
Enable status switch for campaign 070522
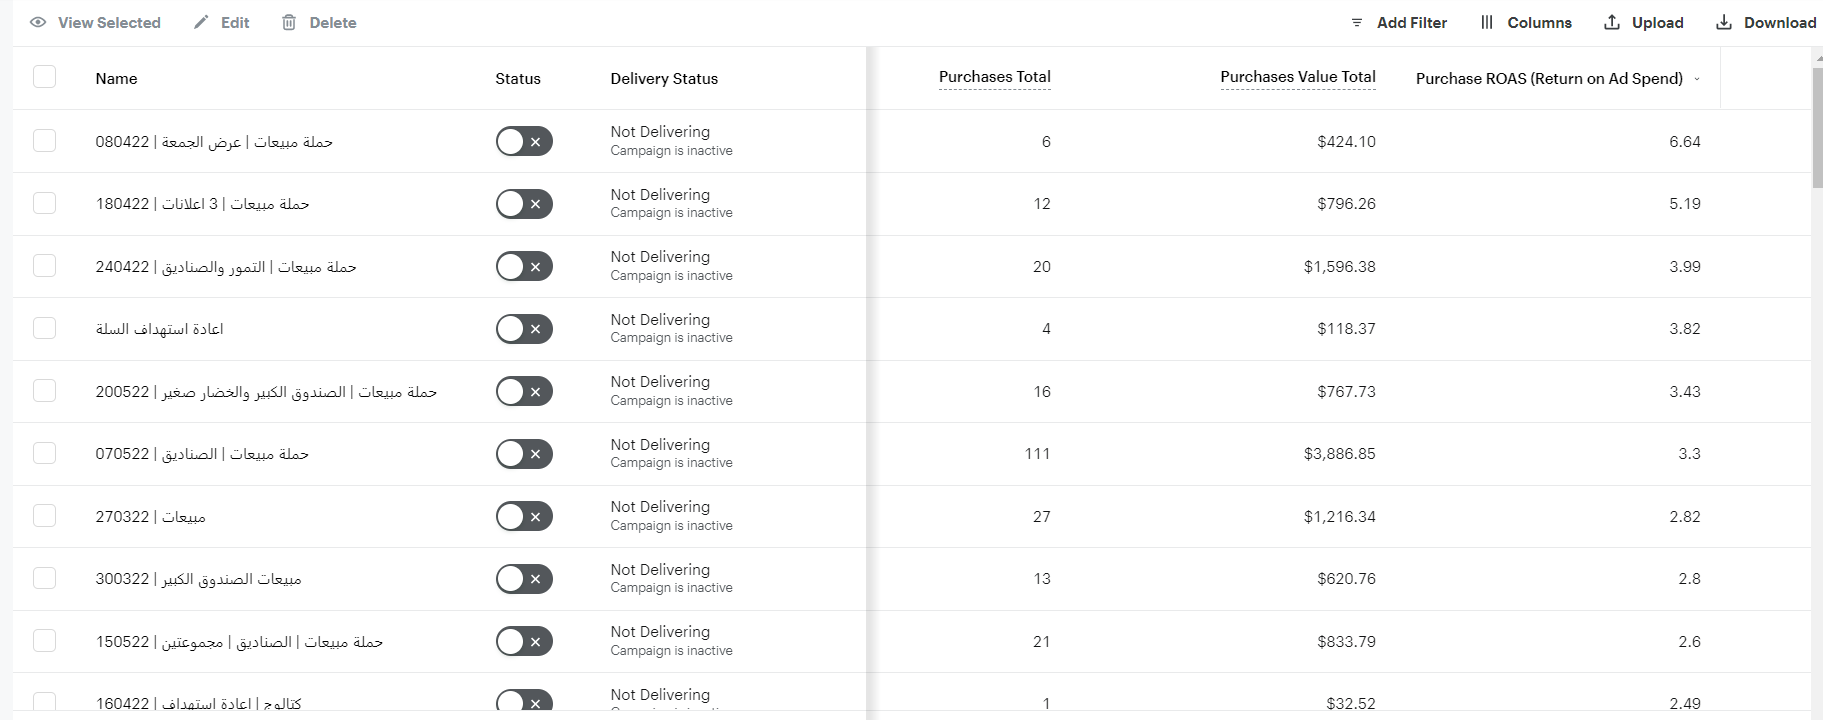tap(524, 454)
